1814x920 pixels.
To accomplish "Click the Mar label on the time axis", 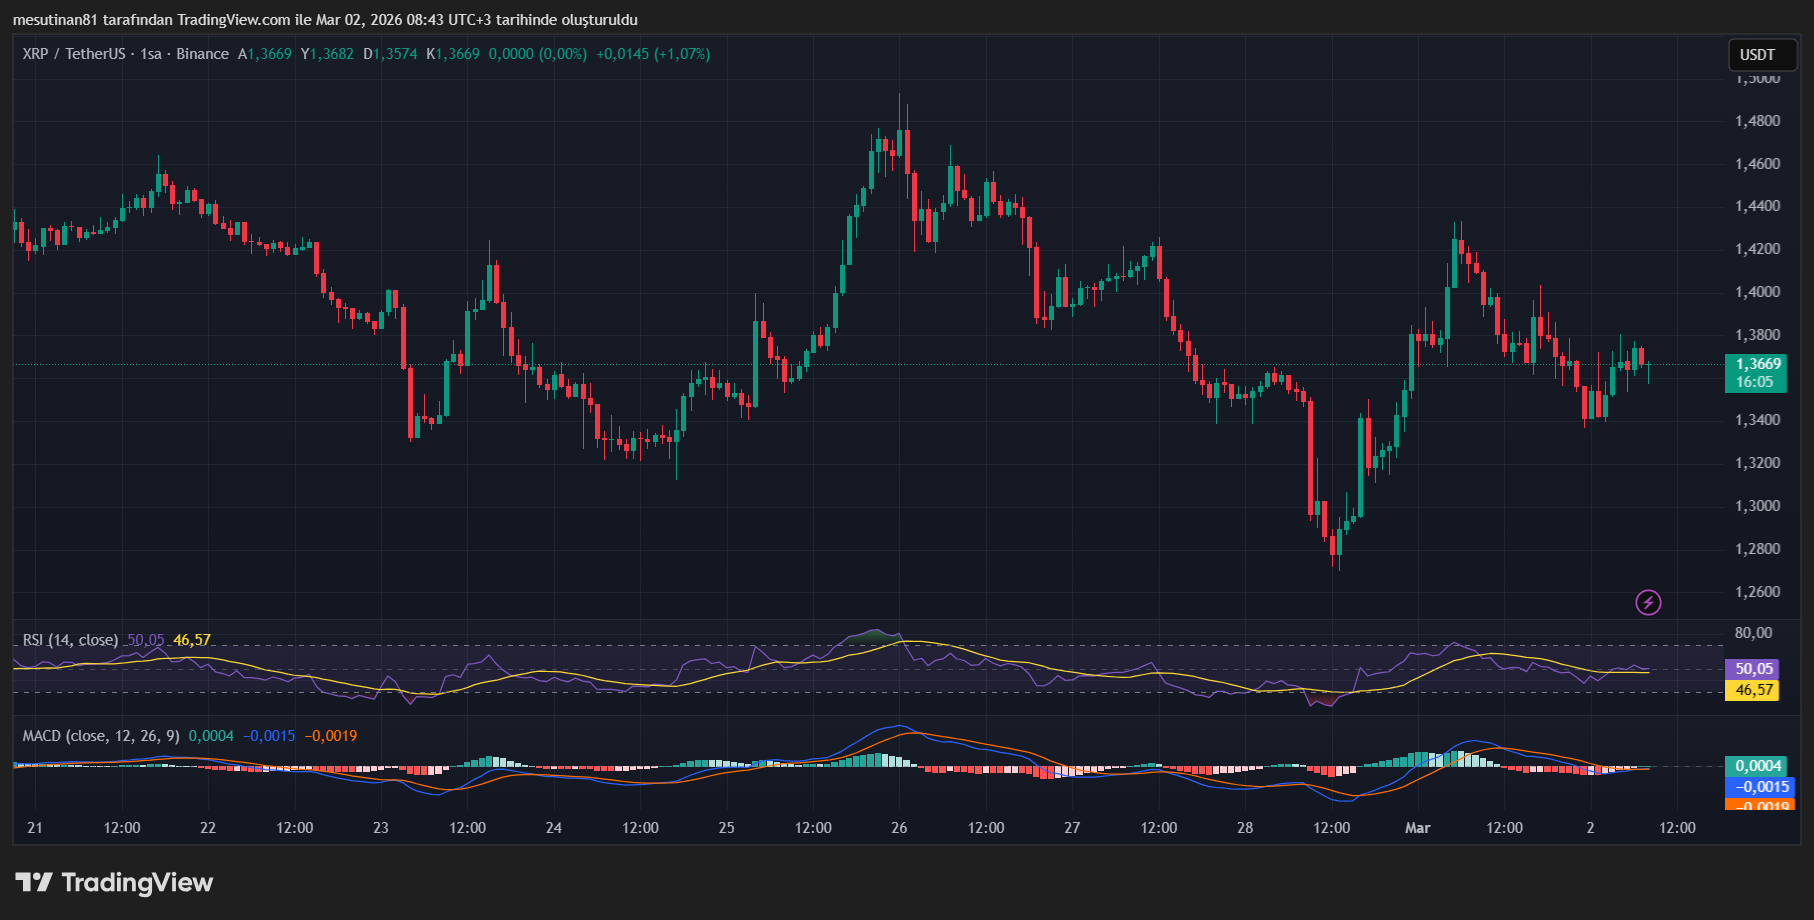I will tap(1418, 828).
